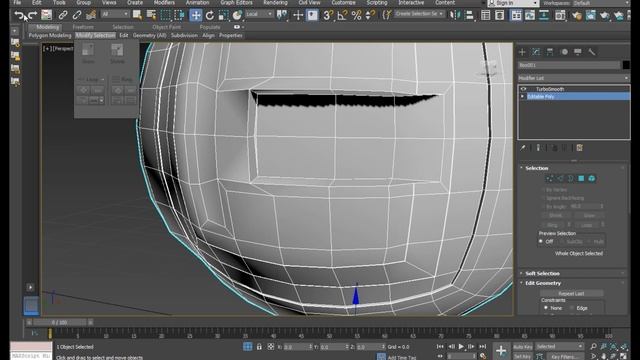Select the Unlink Selection tool
Screen dimensions: 640x360
point(77,16)
